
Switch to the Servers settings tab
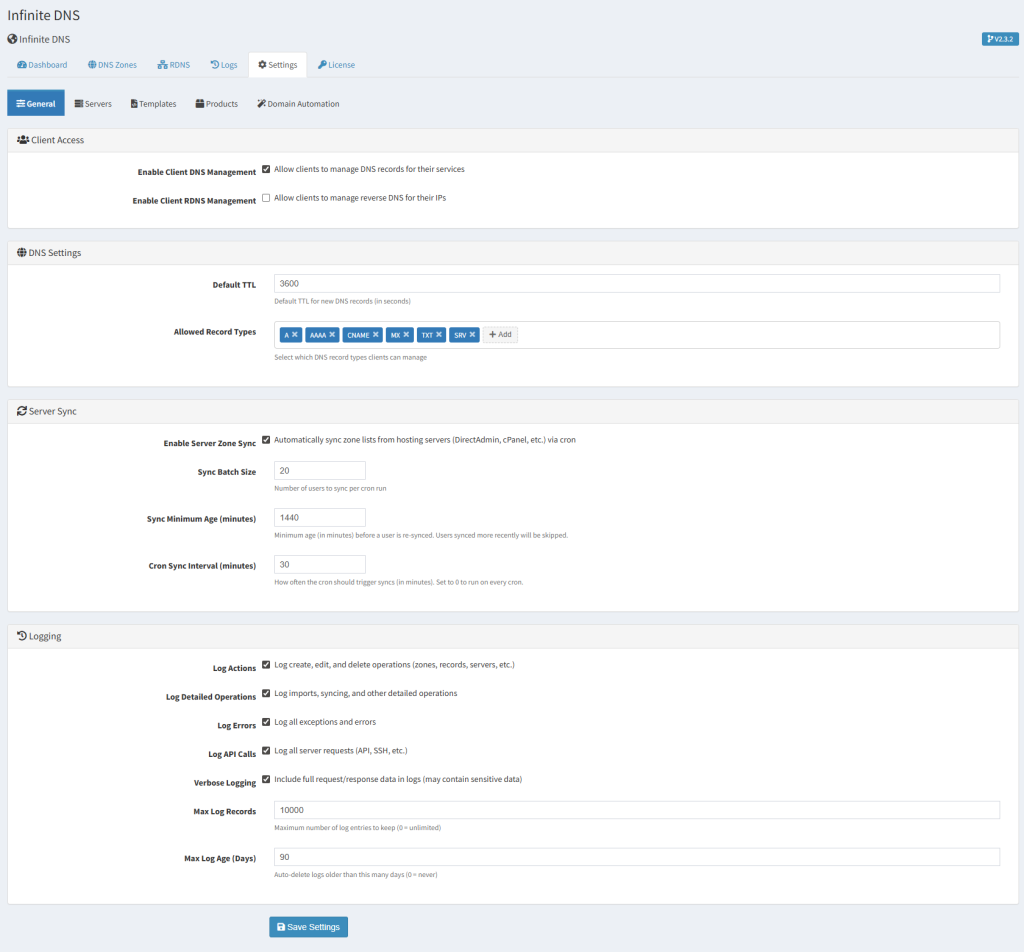click(x=93, y=104)
